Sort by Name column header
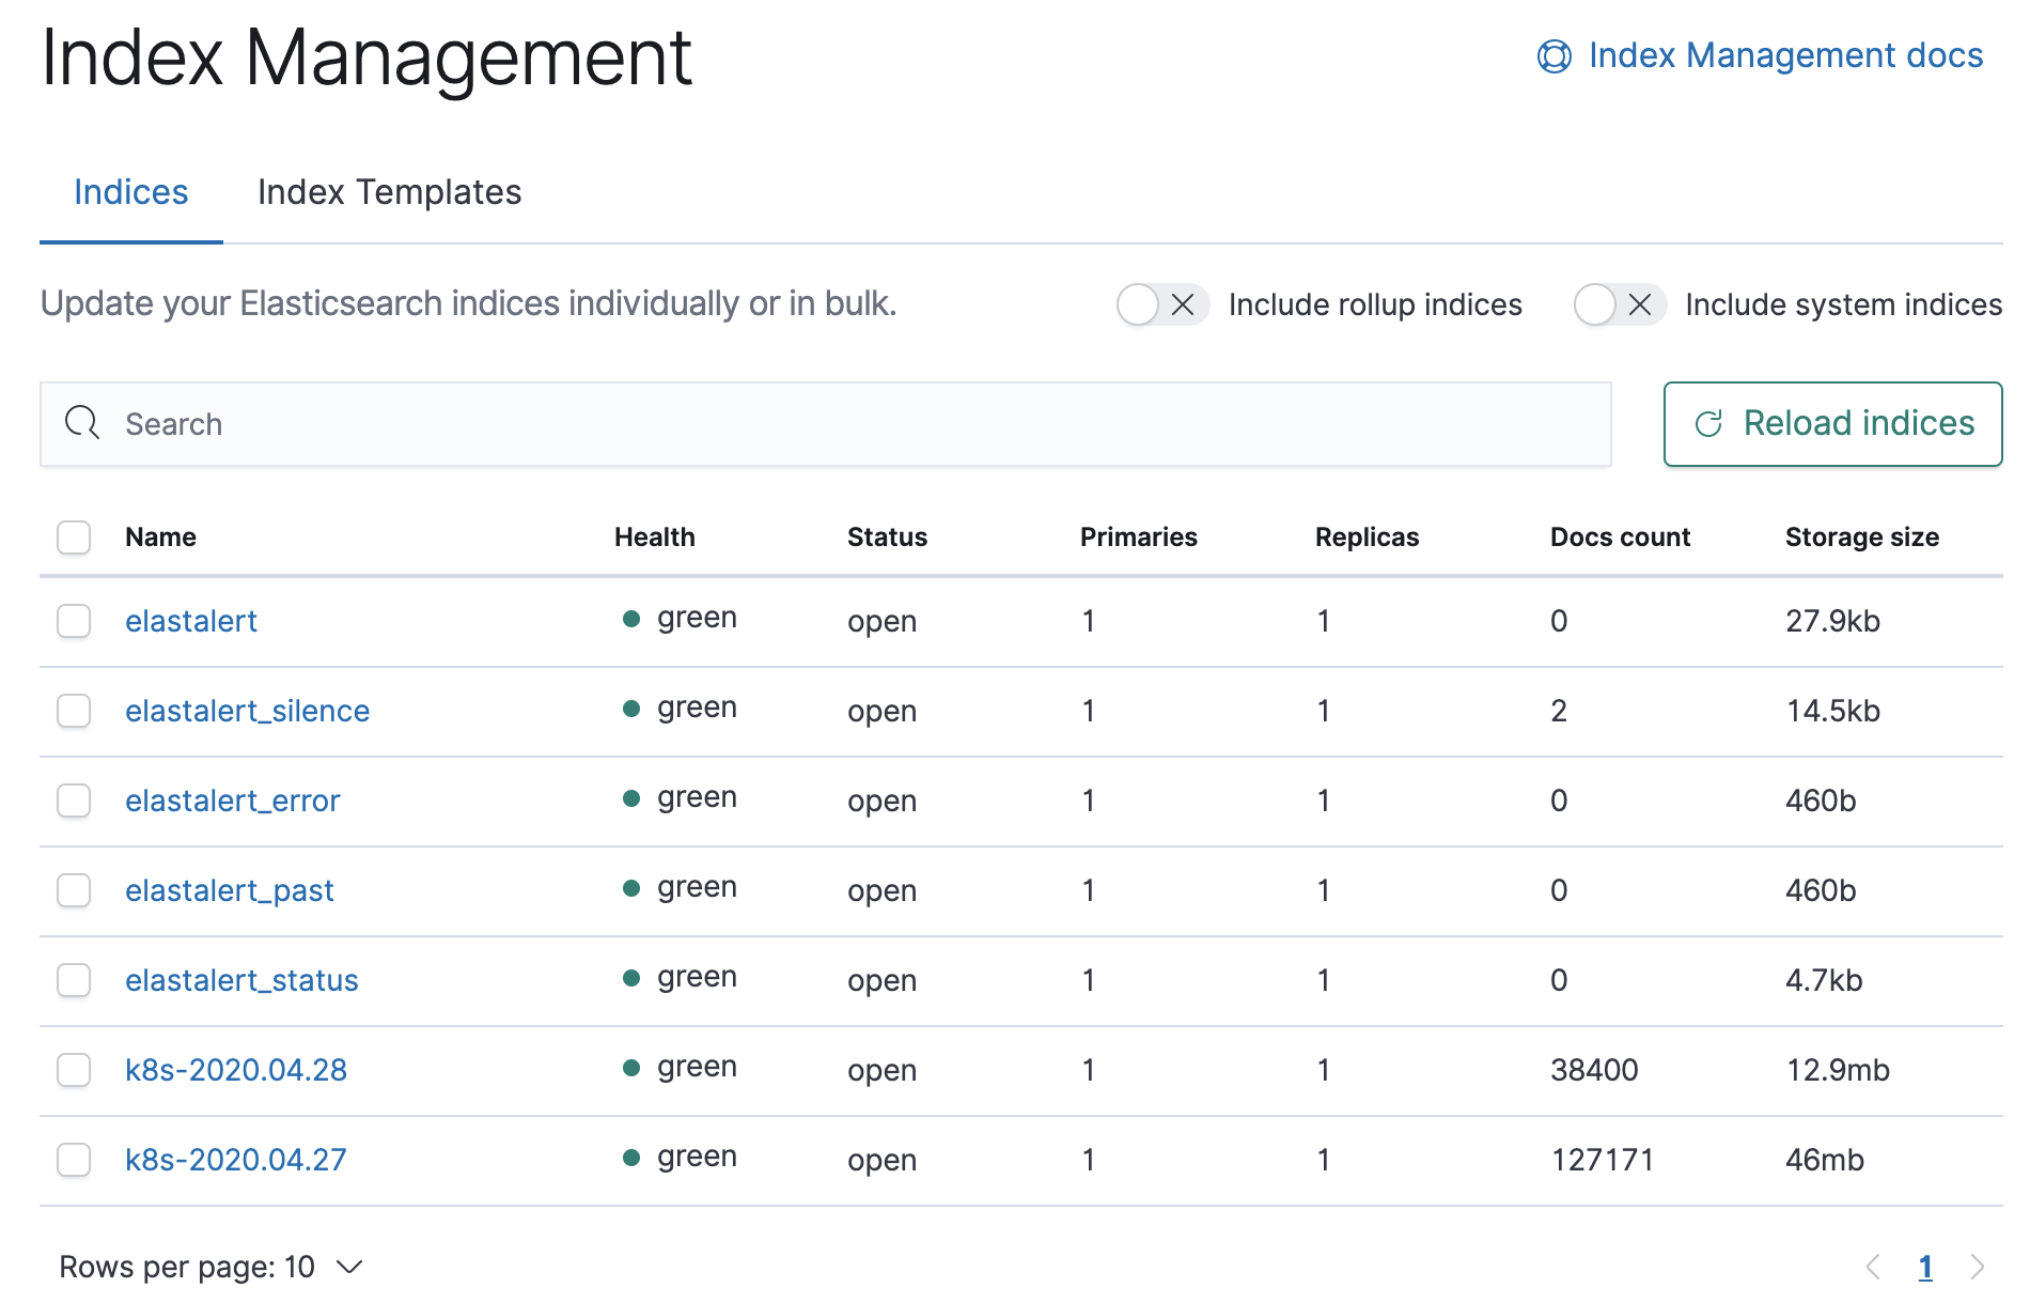 (x=160, y=537)
